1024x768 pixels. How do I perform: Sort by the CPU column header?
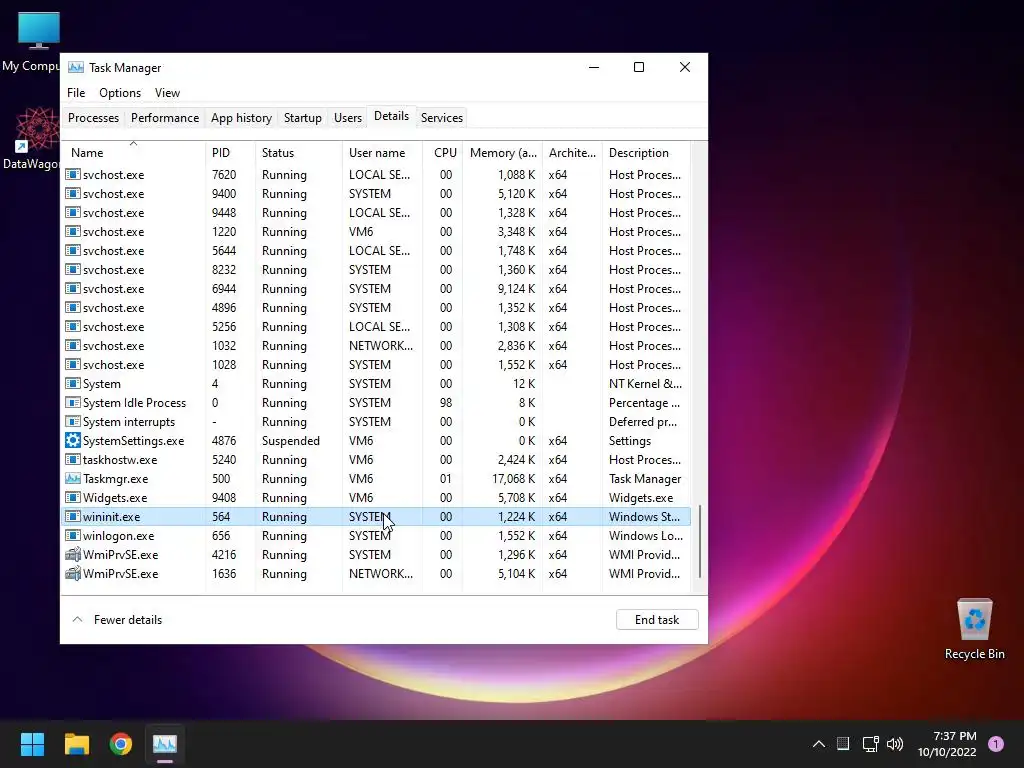442,153
